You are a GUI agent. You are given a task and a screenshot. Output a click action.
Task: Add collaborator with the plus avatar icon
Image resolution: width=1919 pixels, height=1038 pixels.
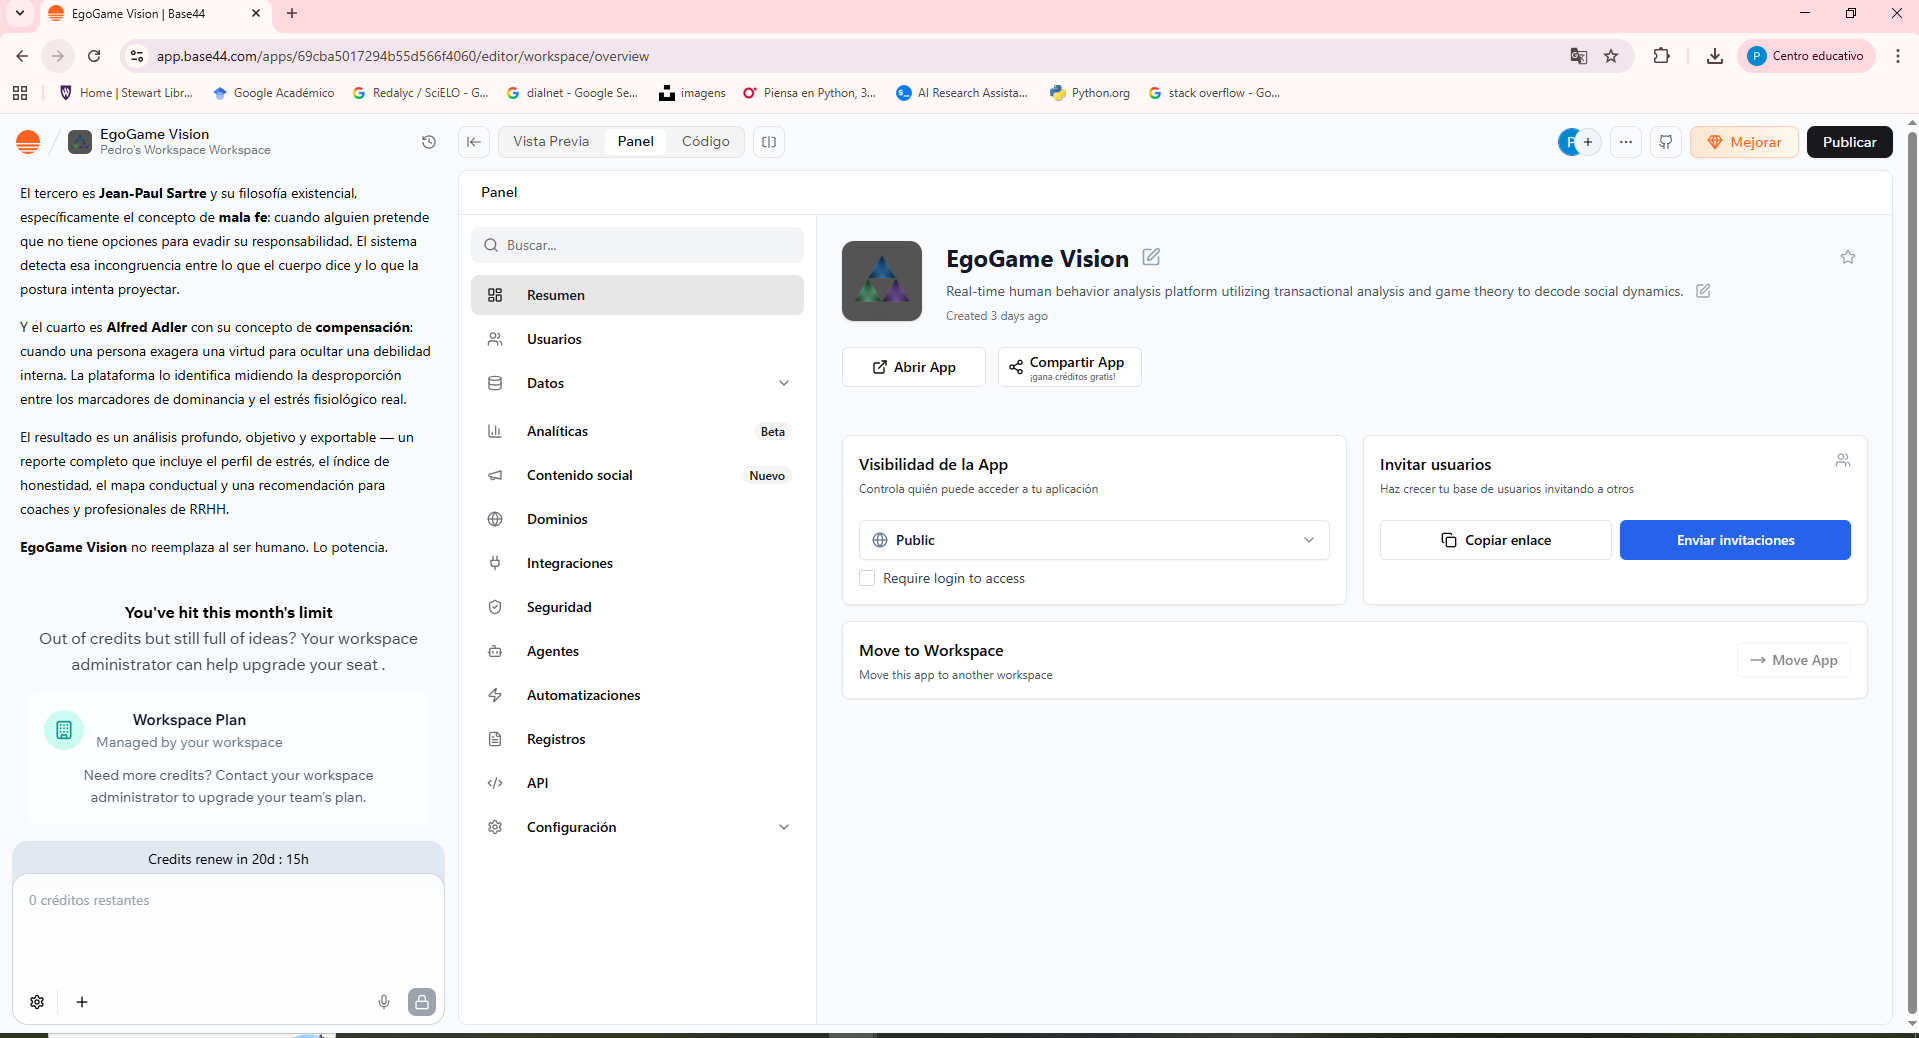point(1588,142)
